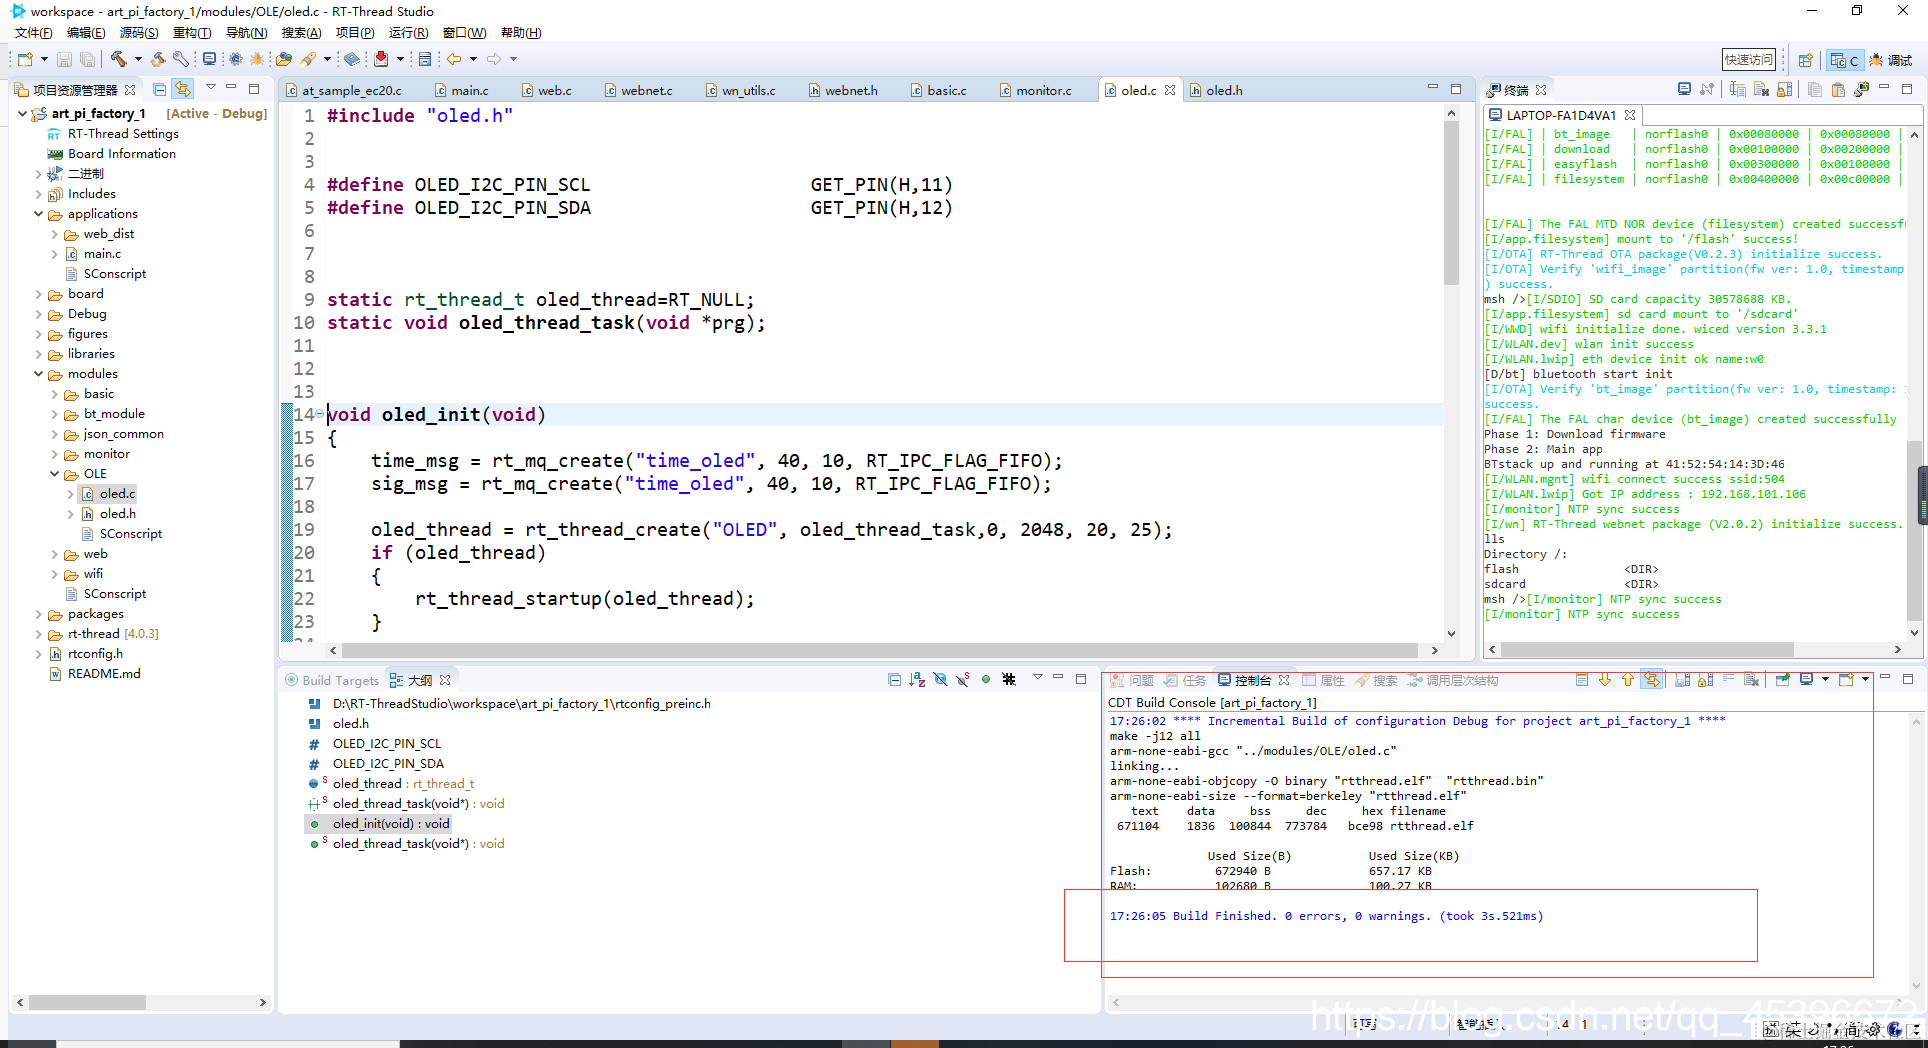Screen dimensions: 1928x1048
Task: Toggle hide non-public members green dot
Action: tap(986, 680)
